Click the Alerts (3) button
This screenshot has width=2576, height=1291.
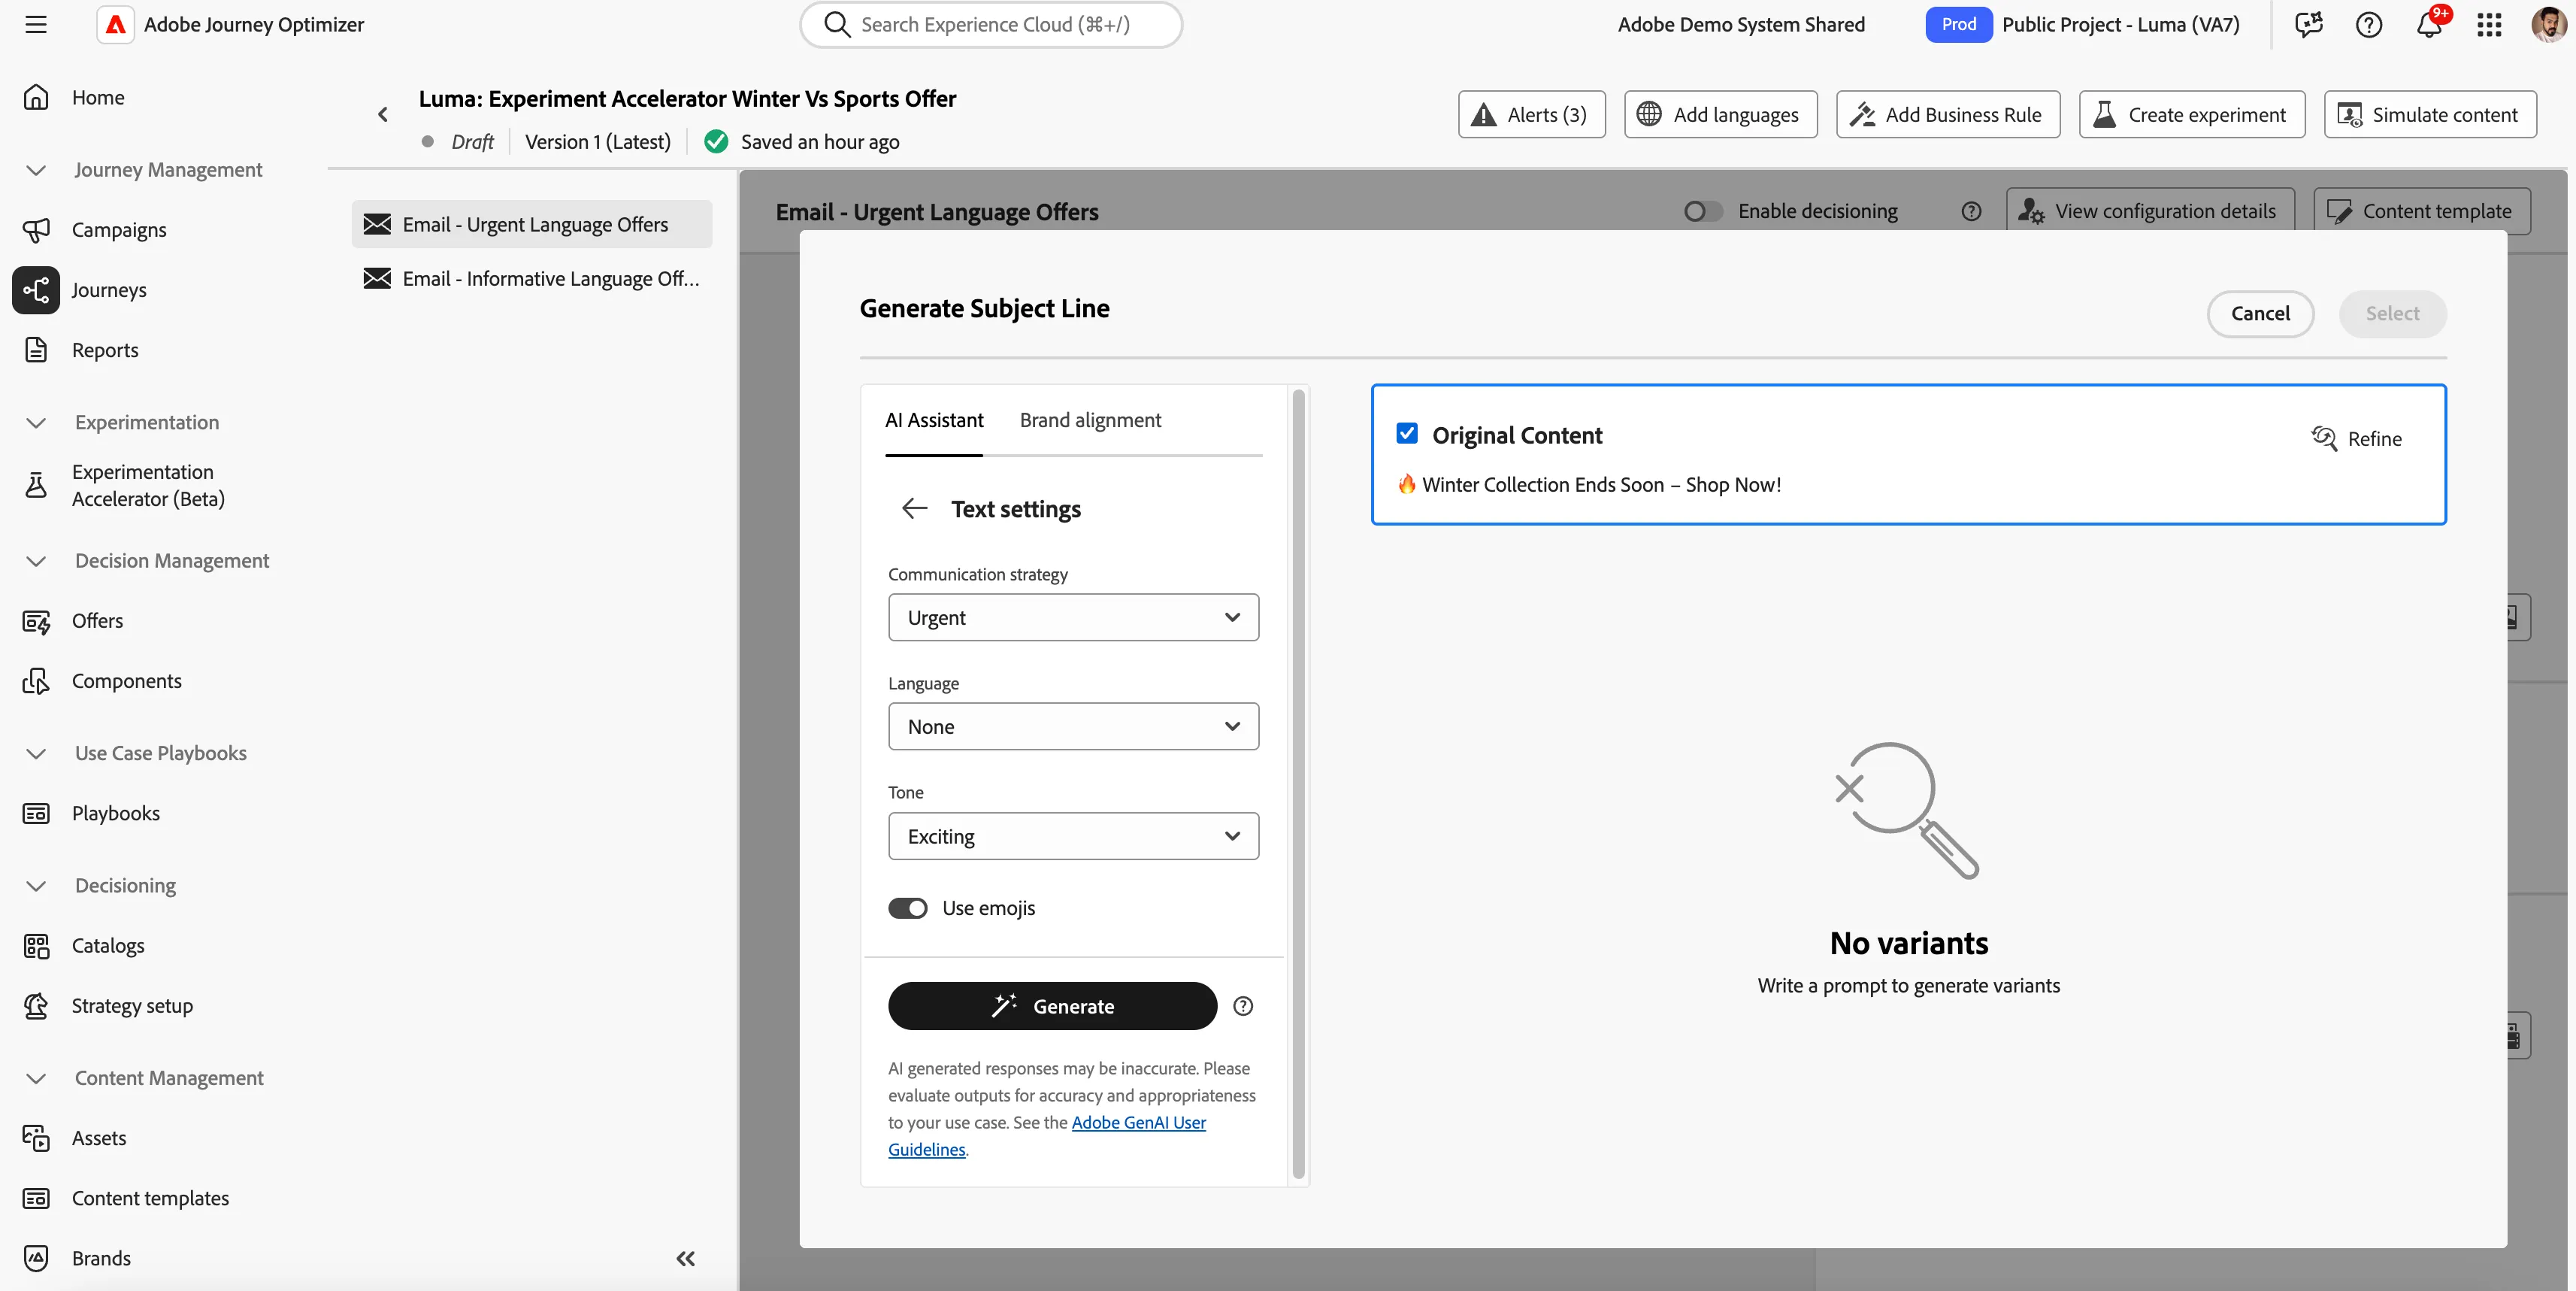[1532, 115]
